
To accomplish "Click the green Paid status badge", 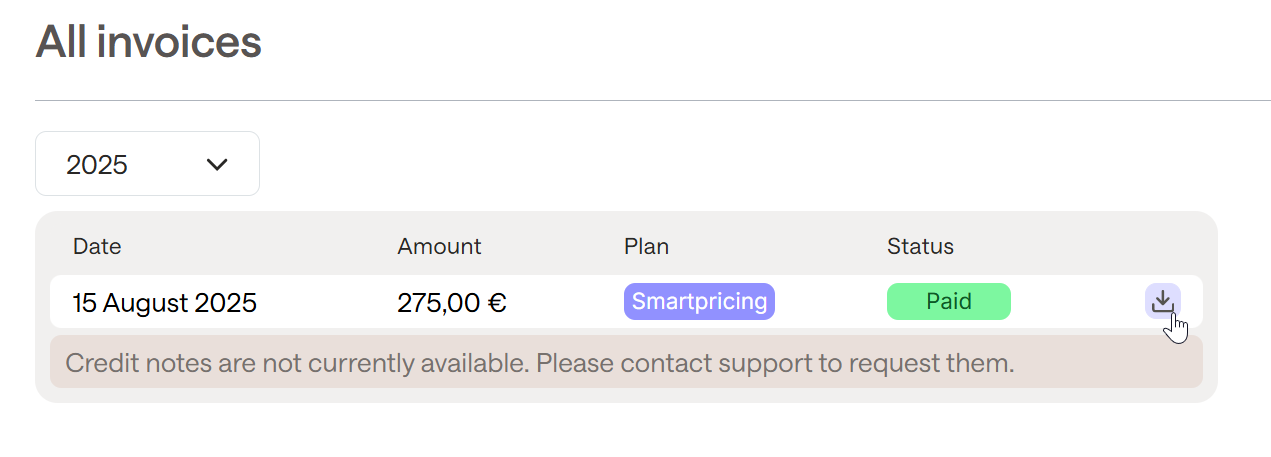I will [x=948, y=301].
